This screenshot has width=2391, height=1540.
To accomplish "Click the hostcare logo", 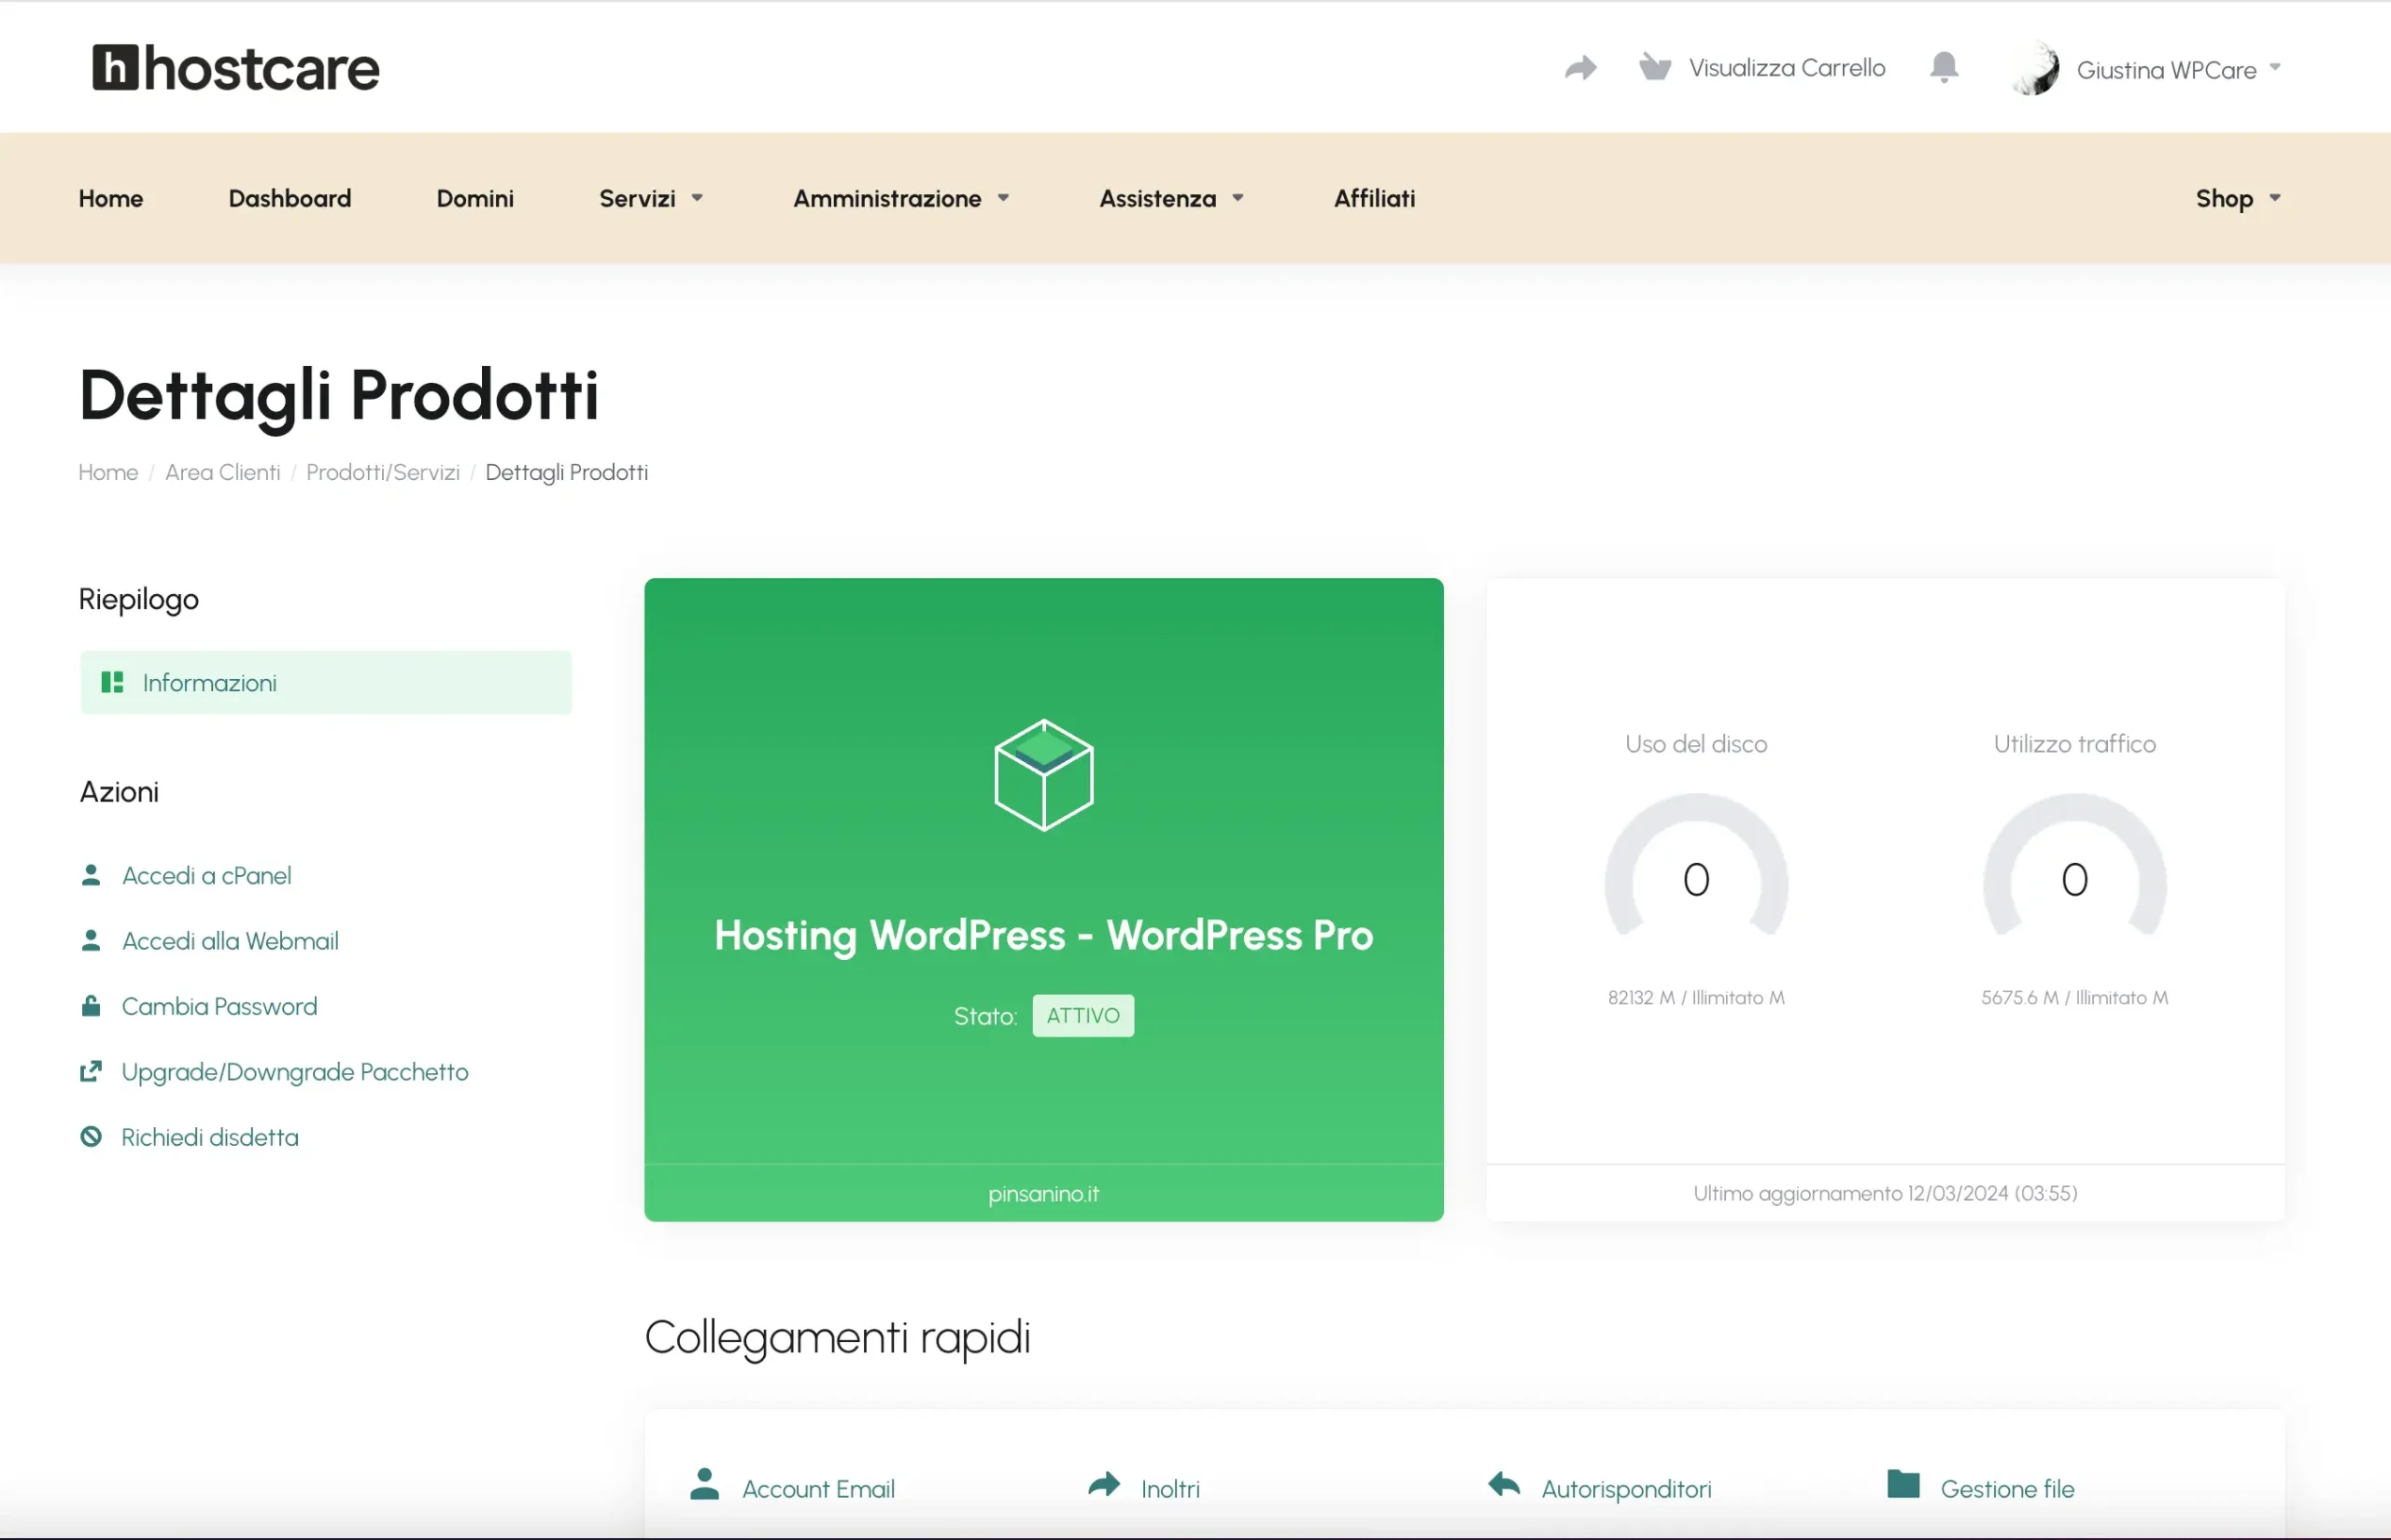I will pyautogui.click(x=236, y=68).
